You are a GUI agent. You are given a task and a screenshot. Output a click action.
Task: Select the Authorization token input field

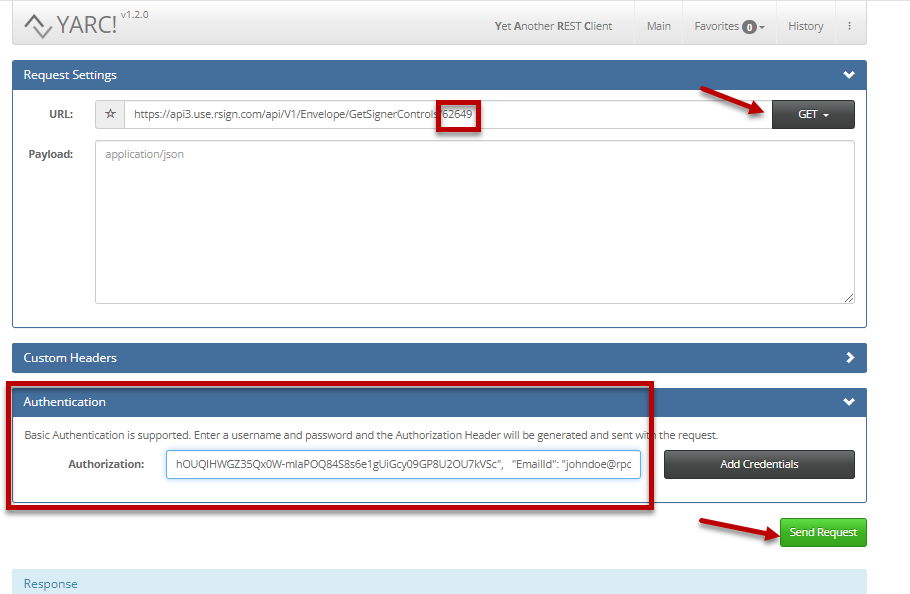402,464
